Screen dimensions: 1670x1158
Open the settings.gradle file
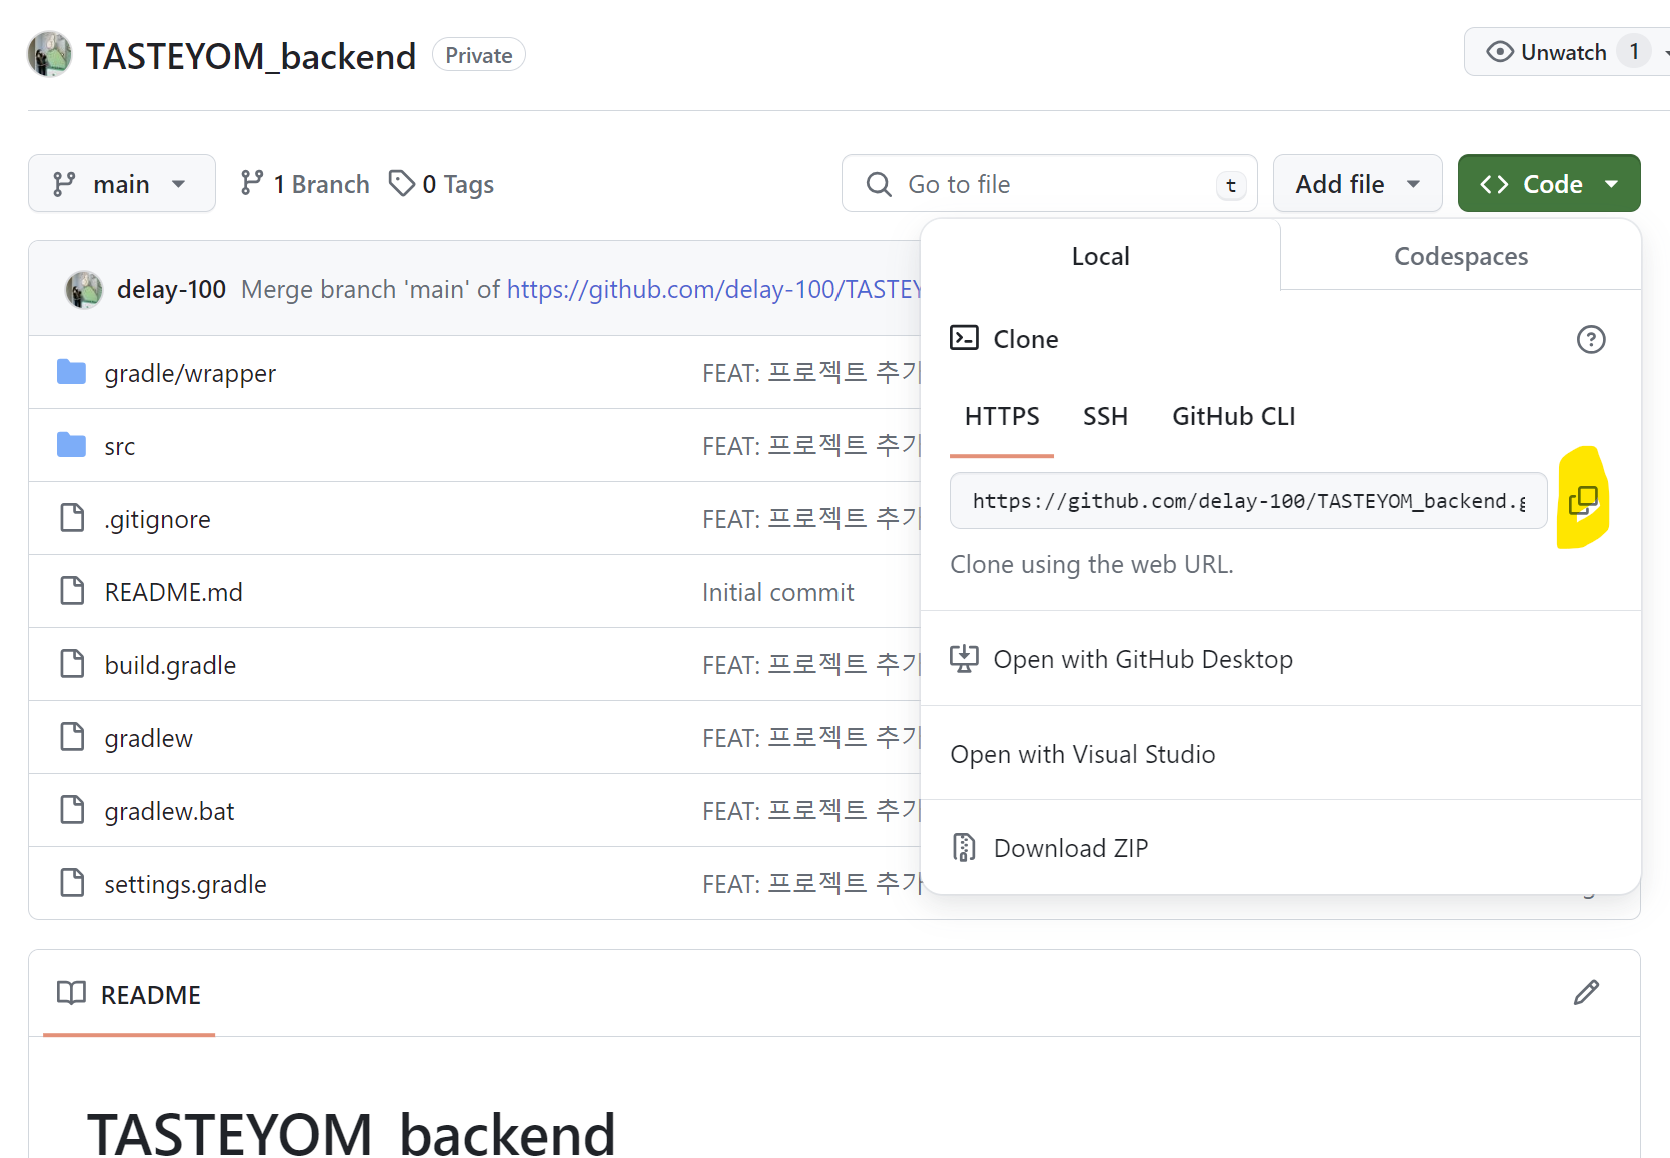185,884
